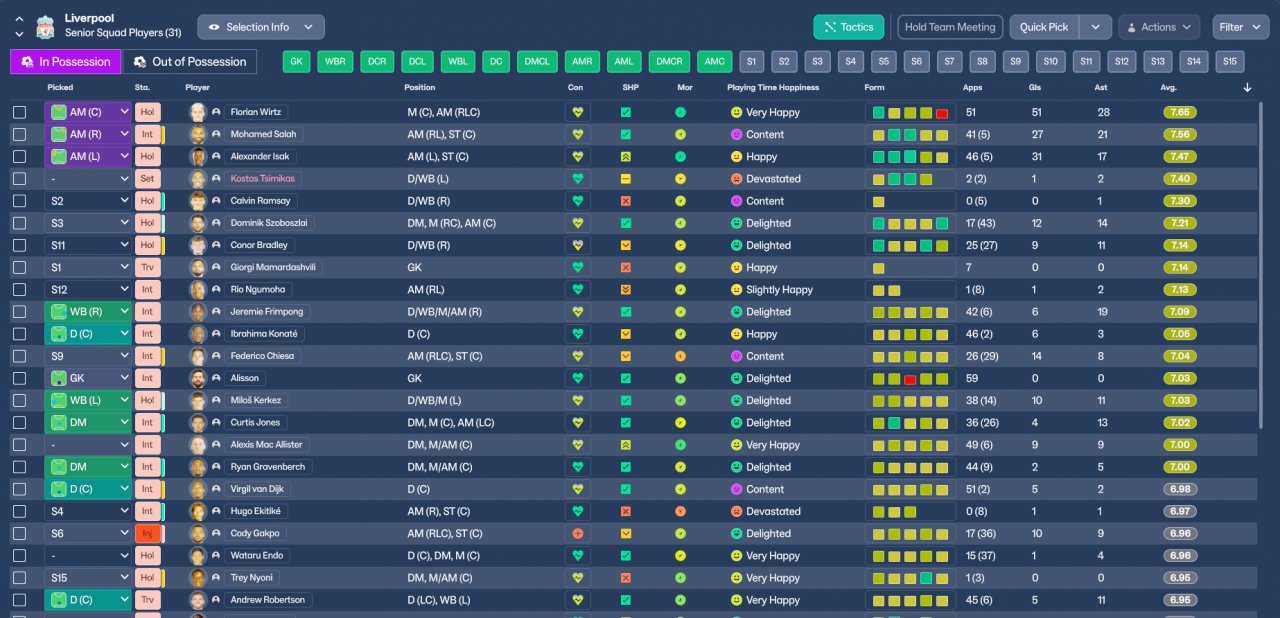Click Hold Team Meeting button
Viewport: 1280px width, 618px height.
tap(950, 27)
